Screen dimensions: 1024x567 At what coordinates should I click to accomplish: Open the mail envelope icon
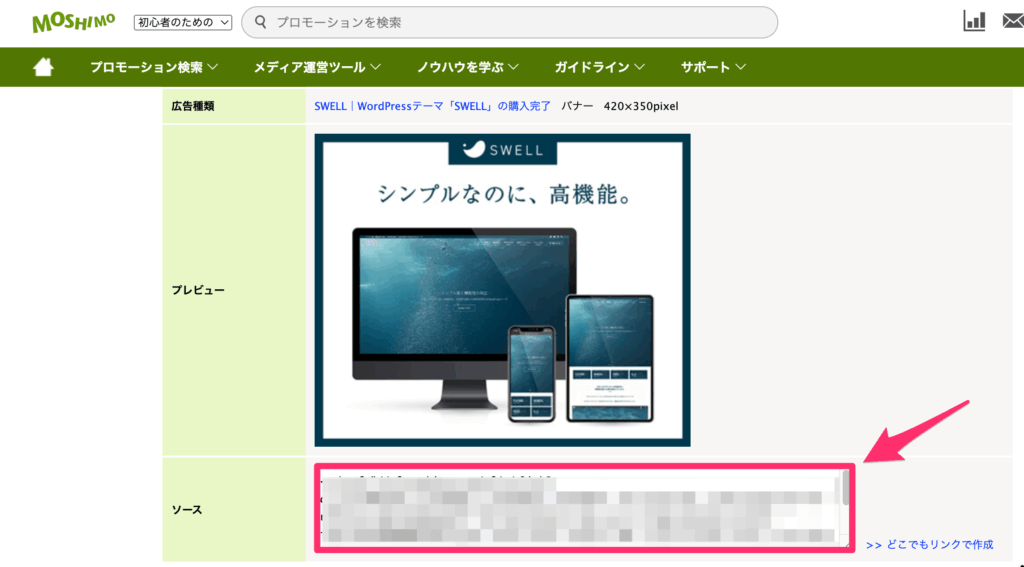point(1012,22)
